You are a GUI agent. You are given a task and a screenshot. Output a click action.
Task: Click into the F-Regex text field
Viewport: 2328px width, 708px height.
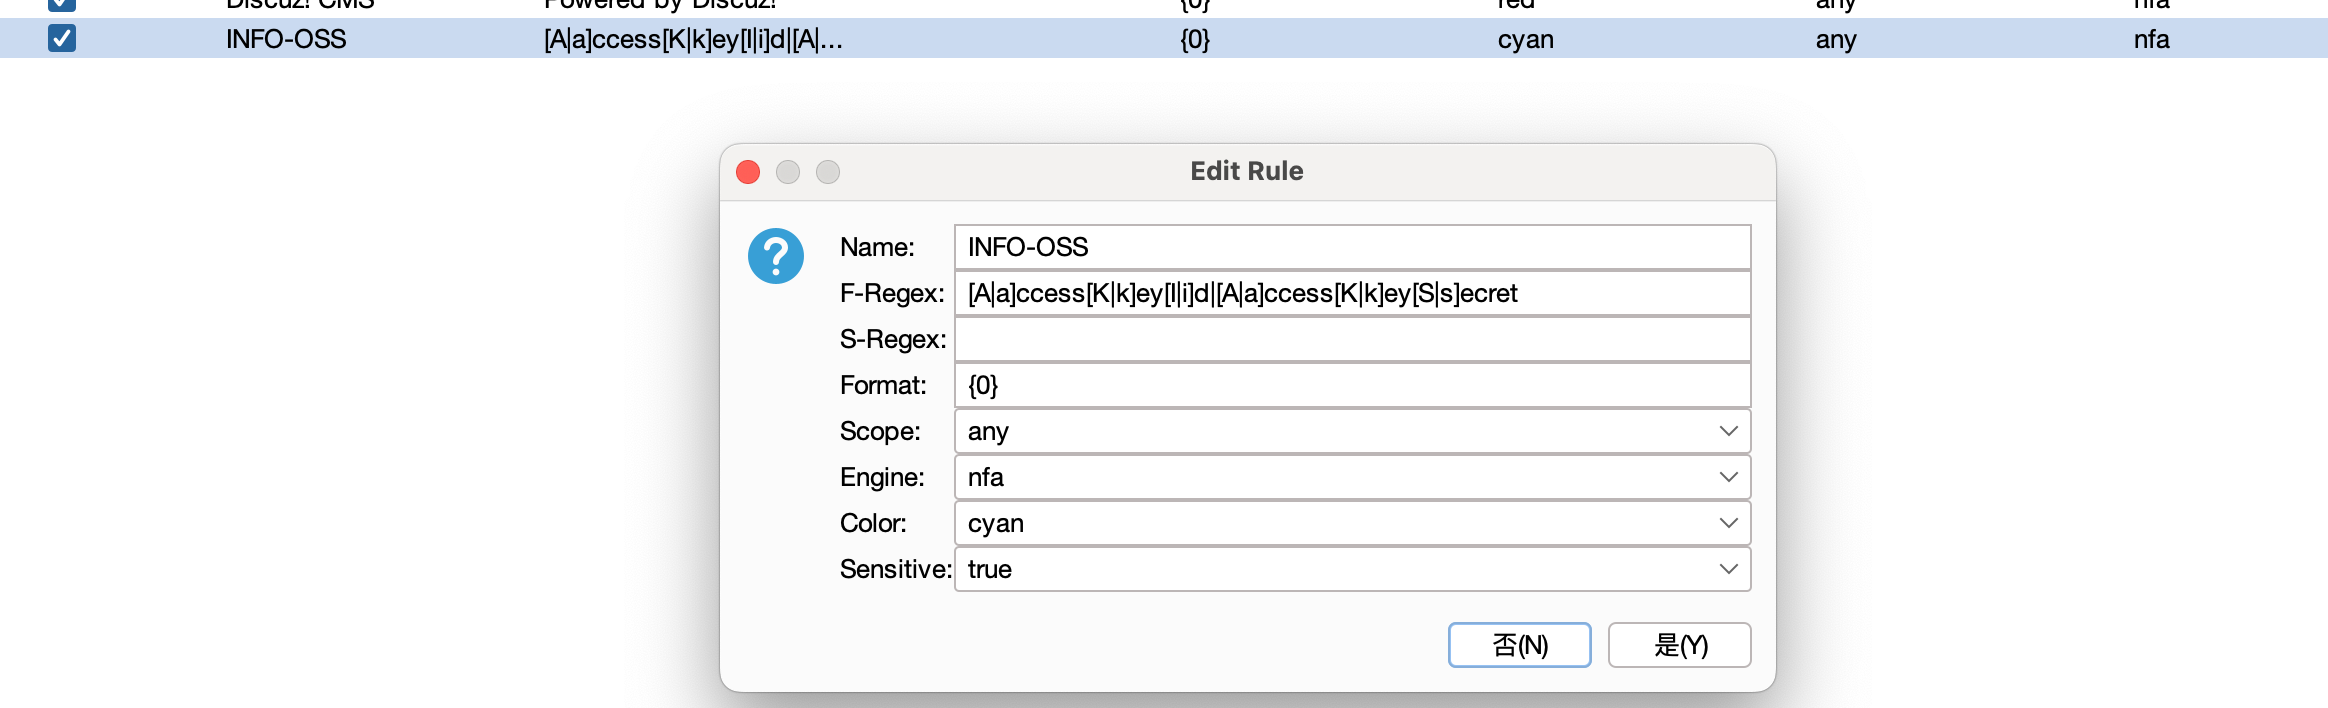point(1353,293)
